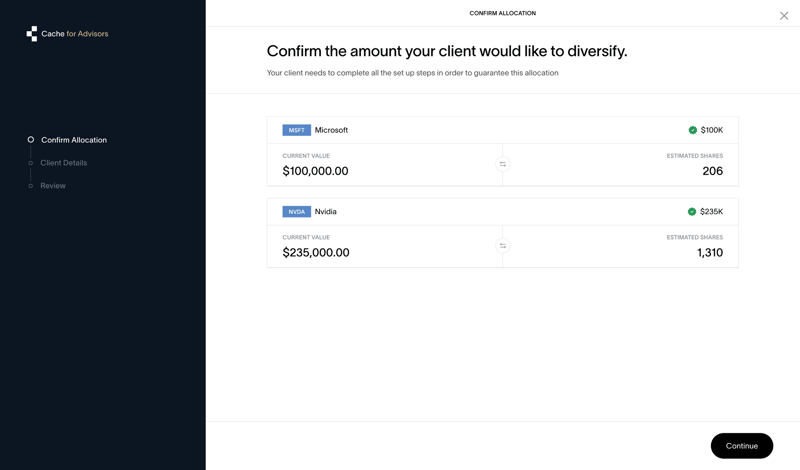
Task: Select the Review step circle
Action: (x=31, y=186)
